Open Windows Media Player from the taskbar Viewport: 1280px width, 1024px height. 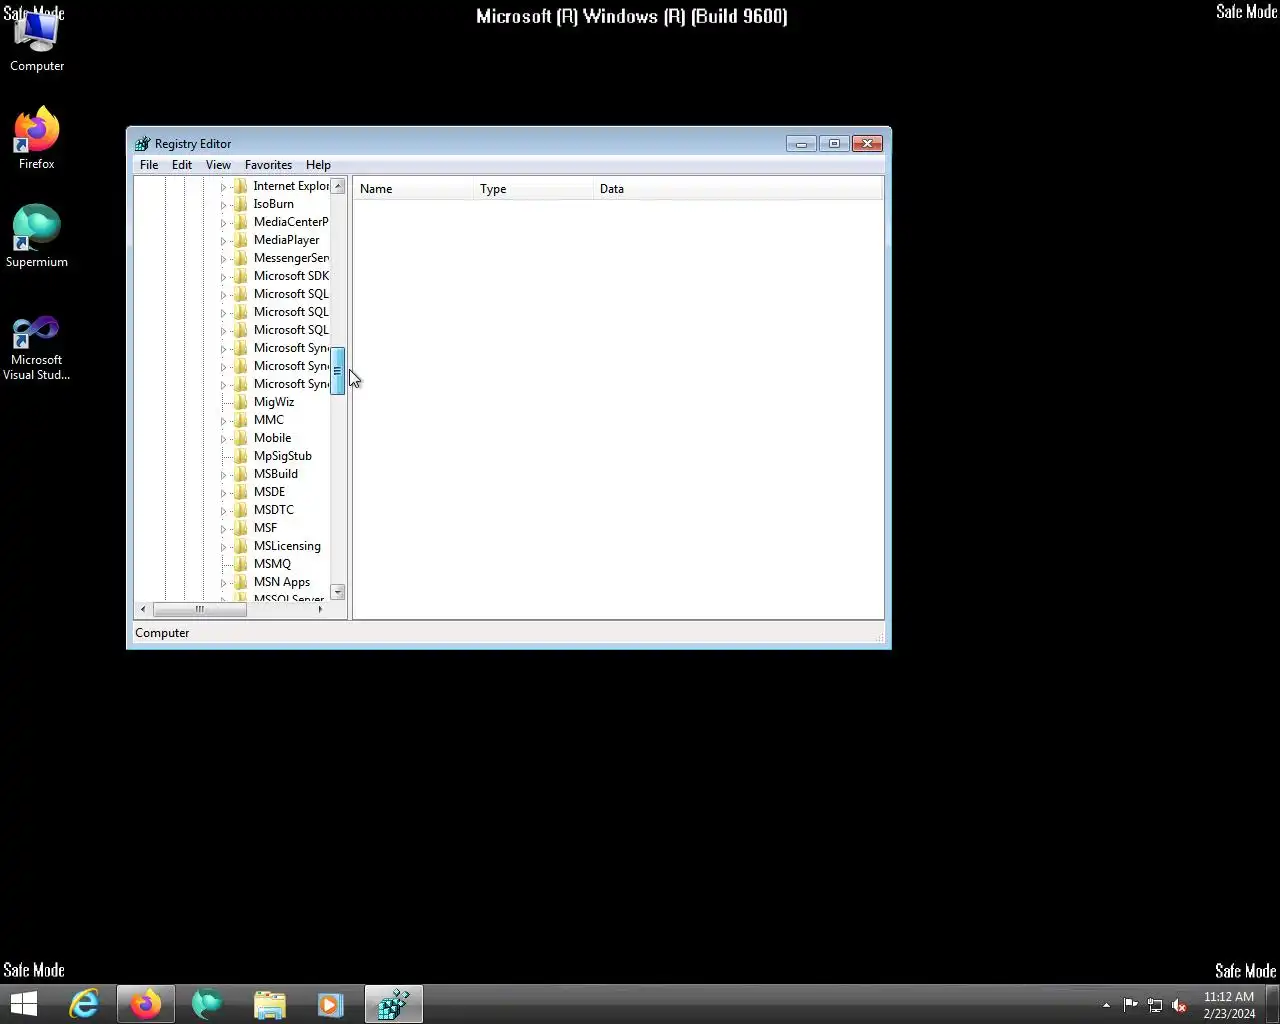click(330, 1004)
